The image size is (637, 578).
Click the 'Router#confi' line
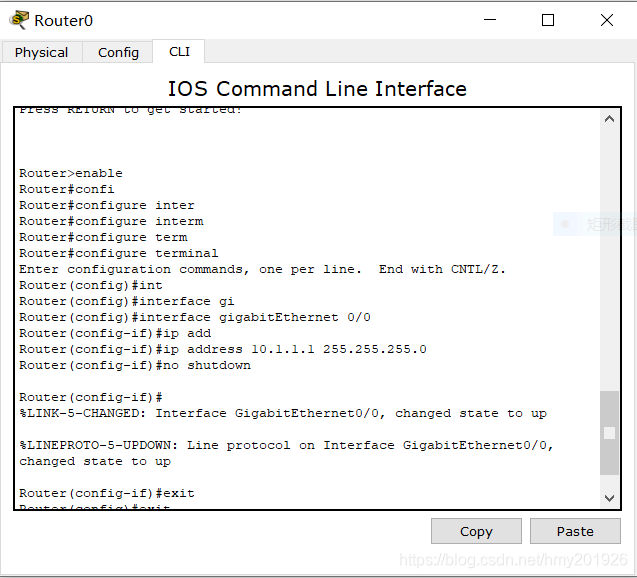67,189
